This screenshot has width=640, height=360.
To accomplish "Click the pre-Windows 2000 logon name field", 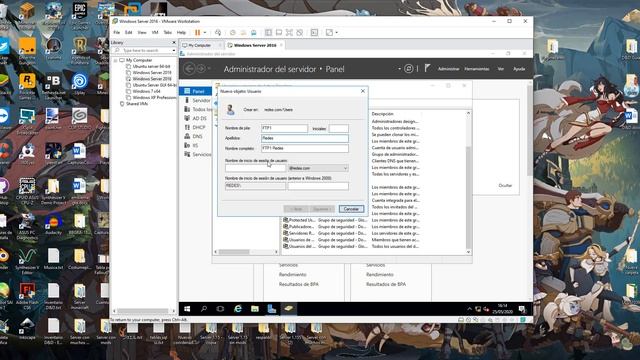I will click(318, 186).
